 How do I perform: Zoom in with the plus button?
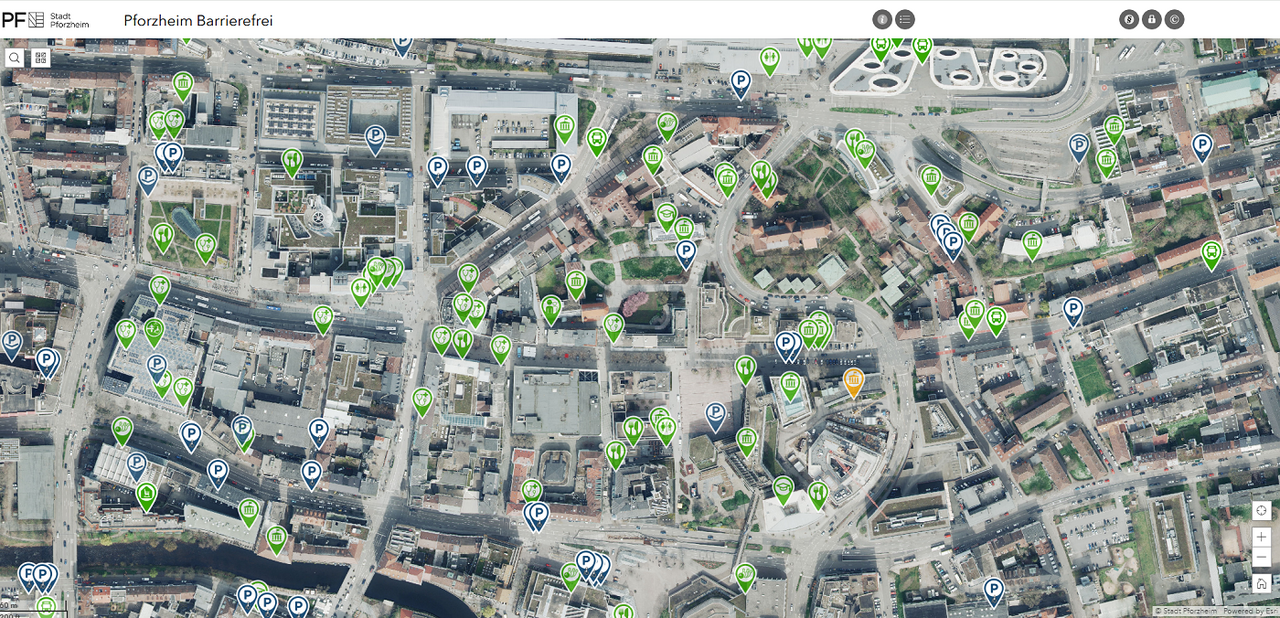coord(1261,536)
